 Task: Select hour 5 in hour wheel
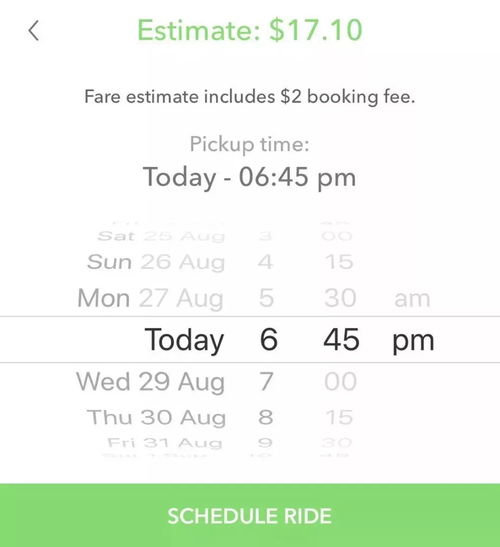point(266,298)
